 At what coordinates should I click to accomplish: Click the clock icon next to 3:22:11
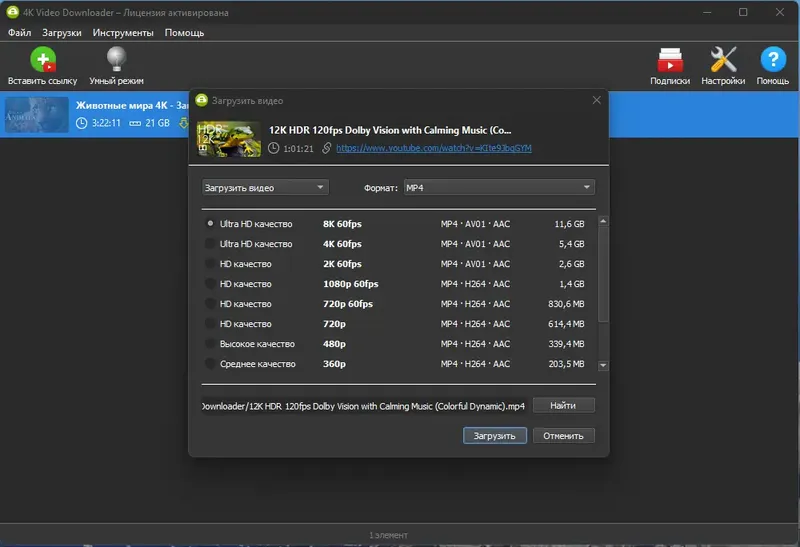click(x=81, y=123)
